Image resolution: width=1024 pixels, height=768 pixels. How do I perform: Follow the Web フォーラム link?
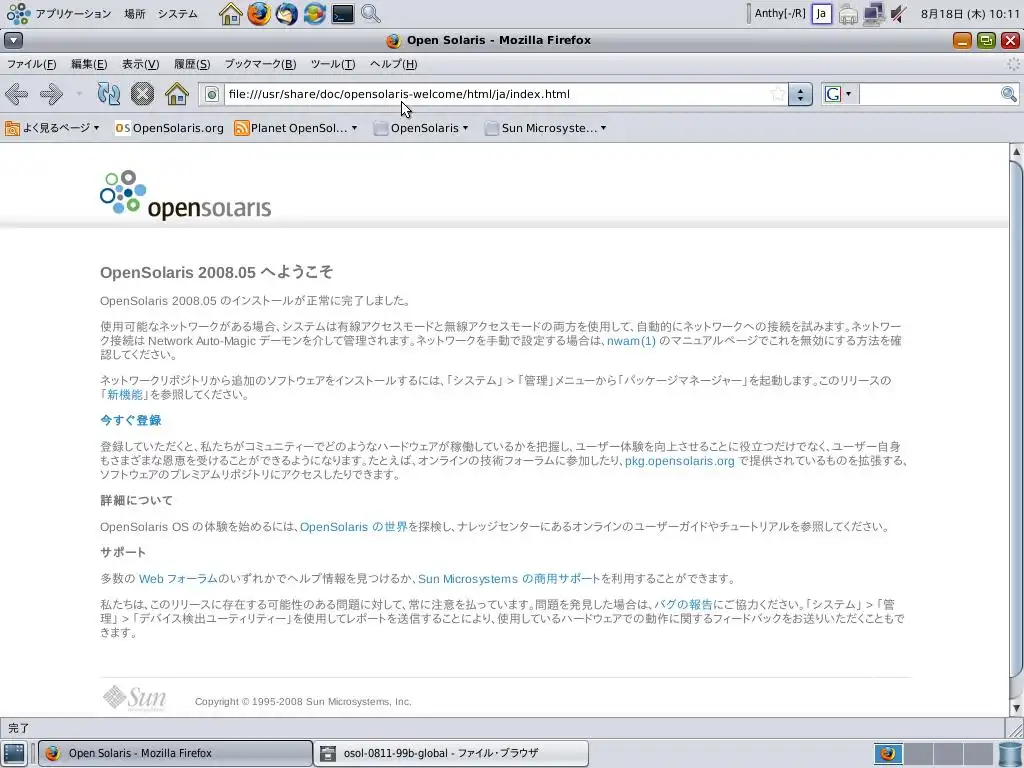178,579
